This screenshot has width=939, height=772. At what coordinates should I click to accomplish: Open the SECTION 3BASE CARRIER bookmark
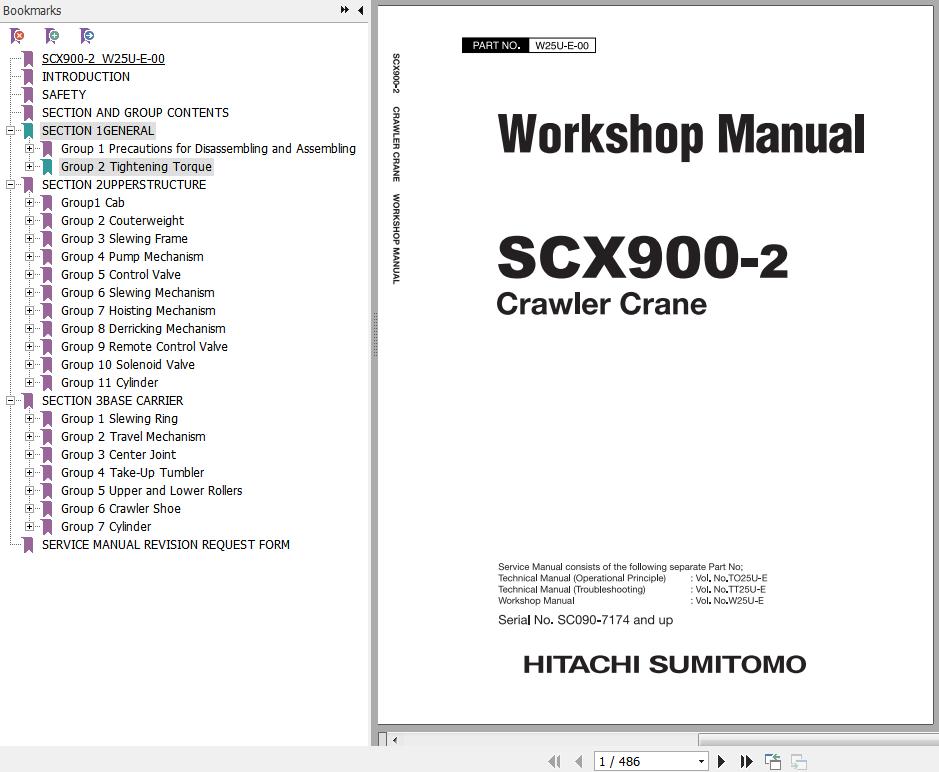pos(113,401)
